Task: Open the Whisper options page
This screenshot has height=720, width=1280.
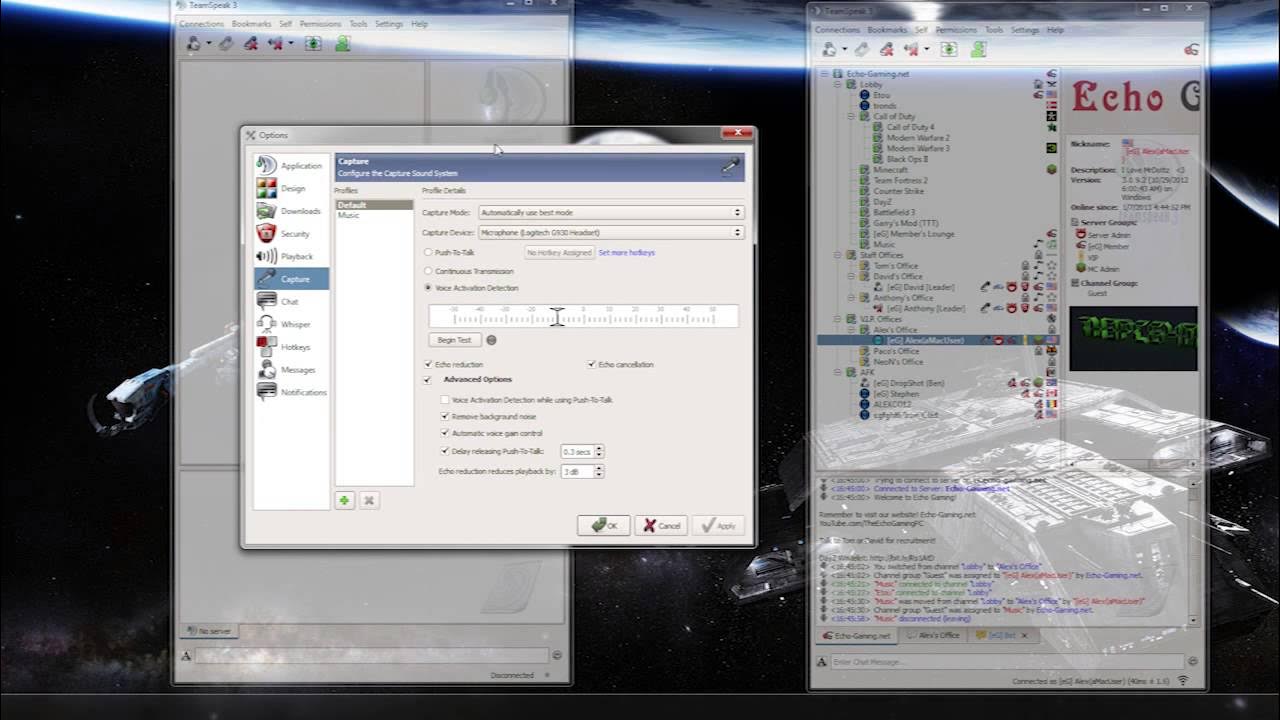Action: click(291, 324)
